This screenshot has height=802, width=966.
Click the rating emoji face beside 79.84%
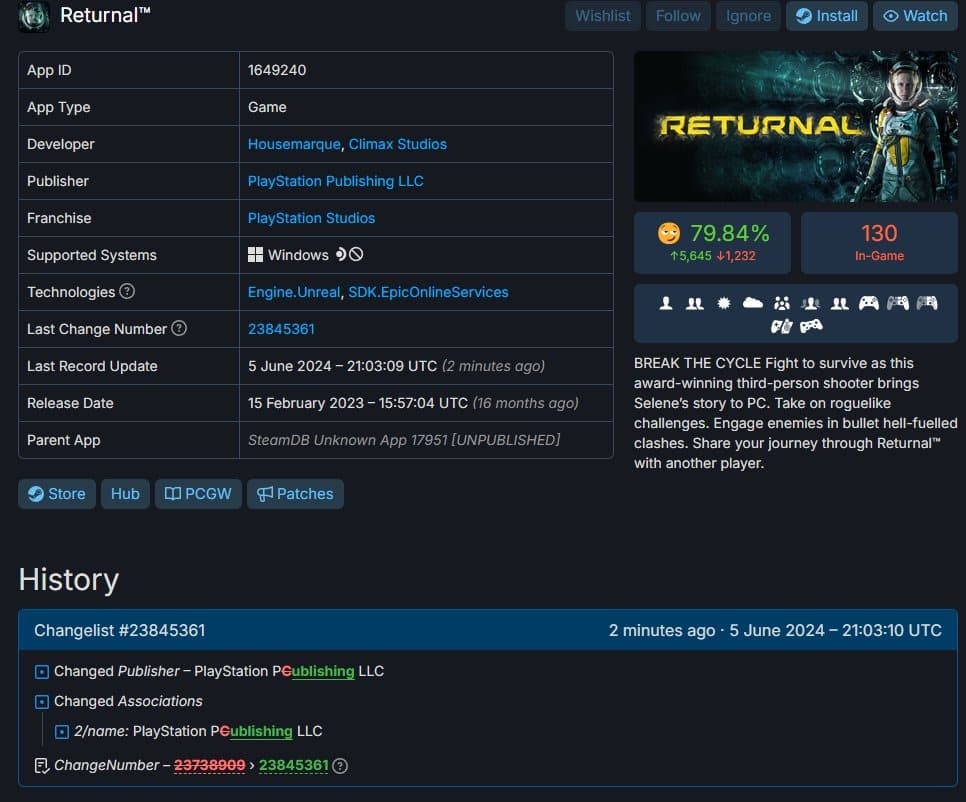669,233
